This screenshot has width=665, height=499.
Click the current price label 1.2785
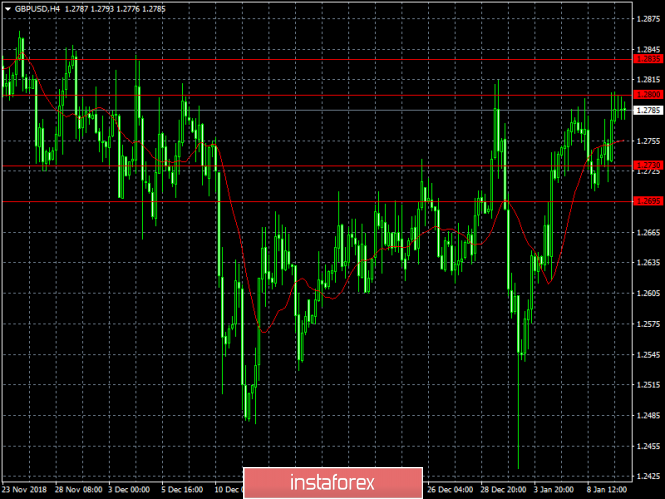[x=648, y=110]
